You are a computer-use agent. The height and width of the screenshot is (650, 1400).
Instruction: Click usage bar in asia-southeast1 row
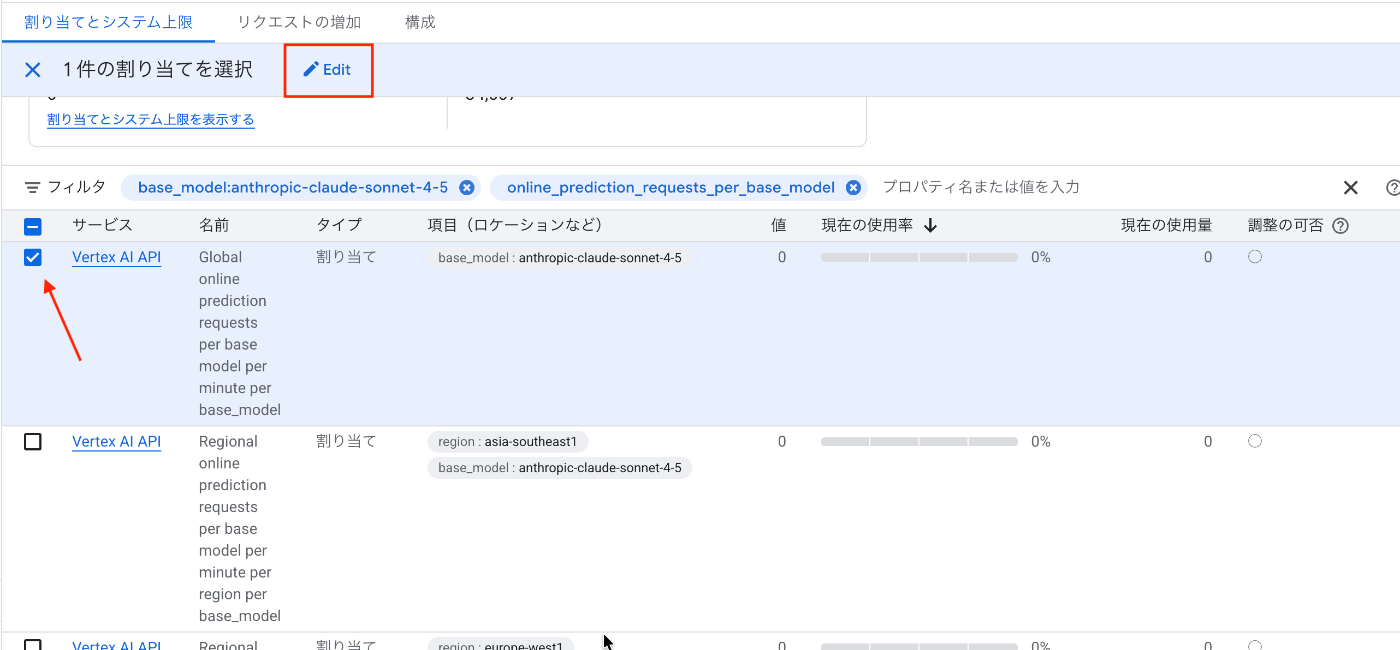[x=919, y=441]
